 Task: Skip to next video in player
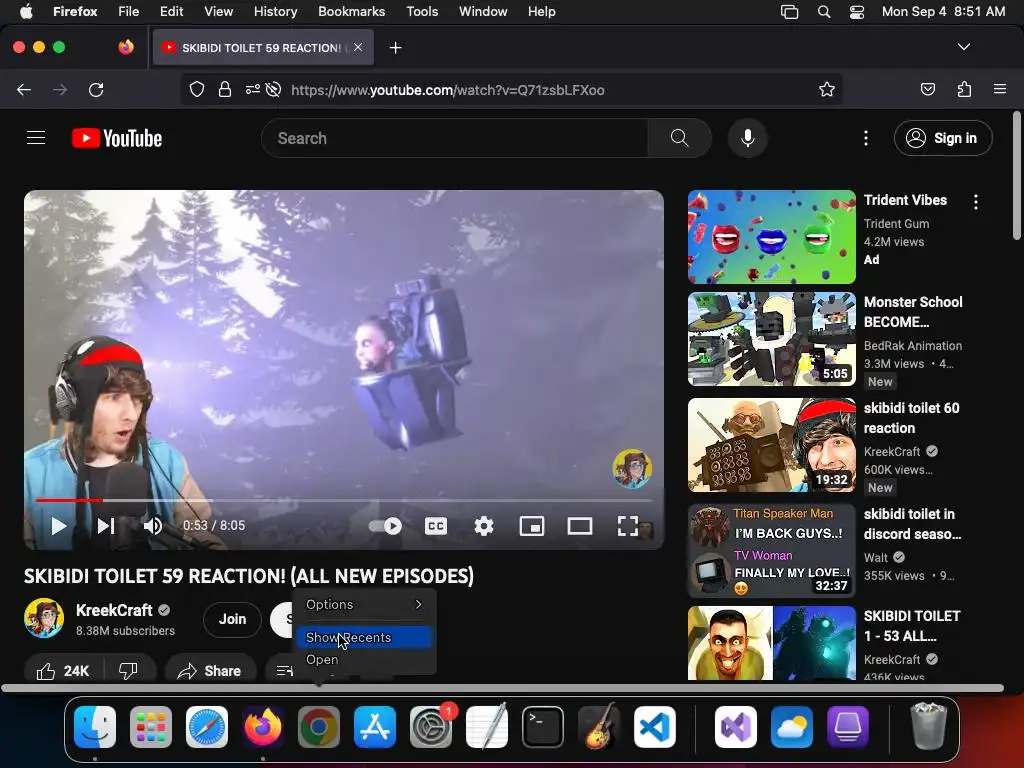coord(106,526)
